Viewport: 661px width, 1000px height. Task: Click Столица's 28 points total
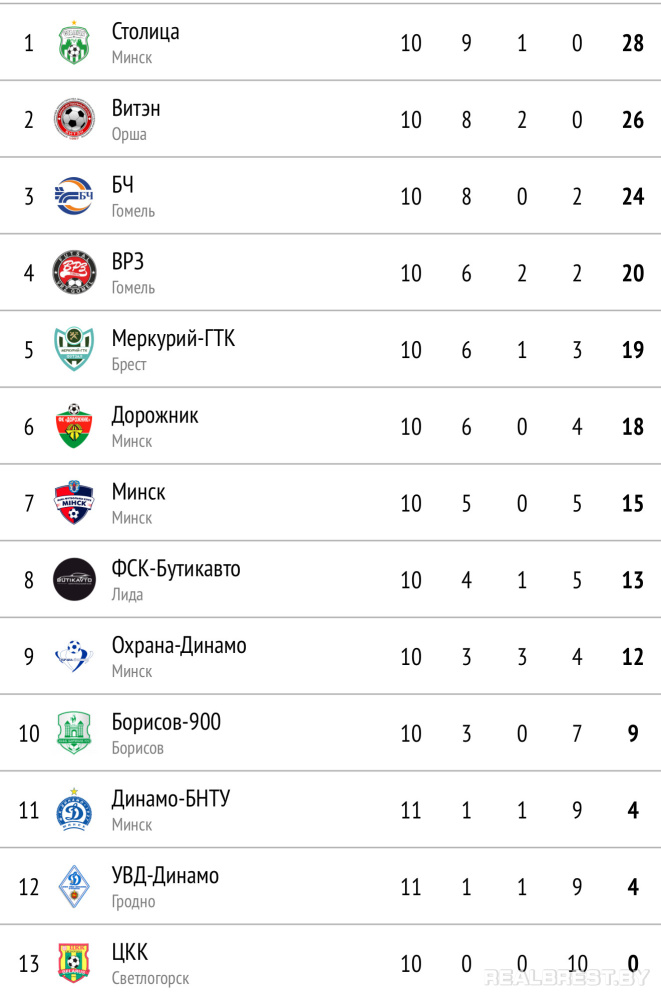pos(632,43)
